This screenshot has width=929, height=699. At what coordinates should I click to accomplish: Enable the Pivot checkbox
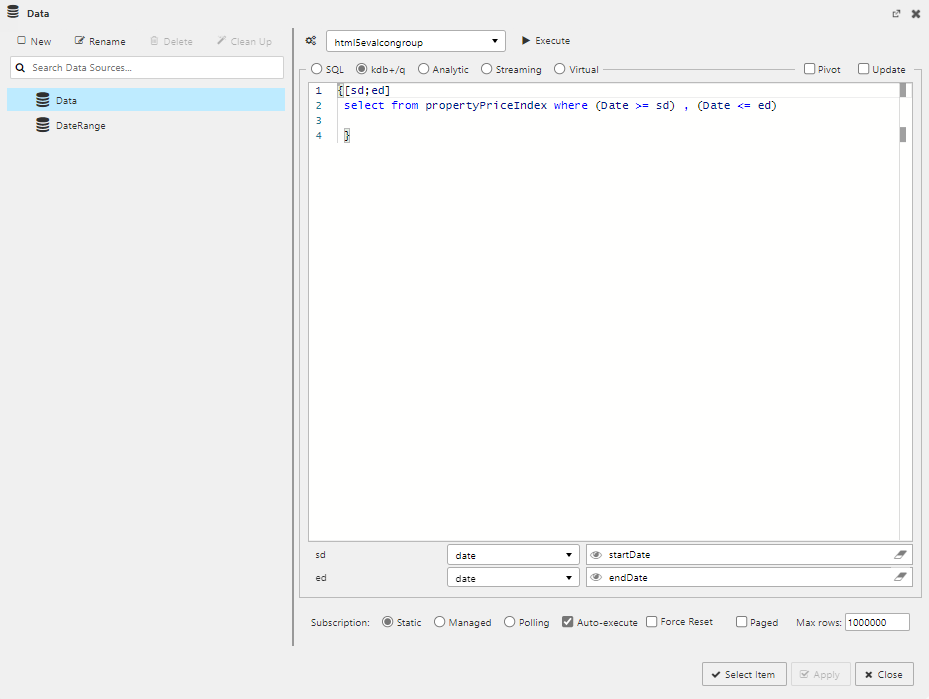coord(809,69)
